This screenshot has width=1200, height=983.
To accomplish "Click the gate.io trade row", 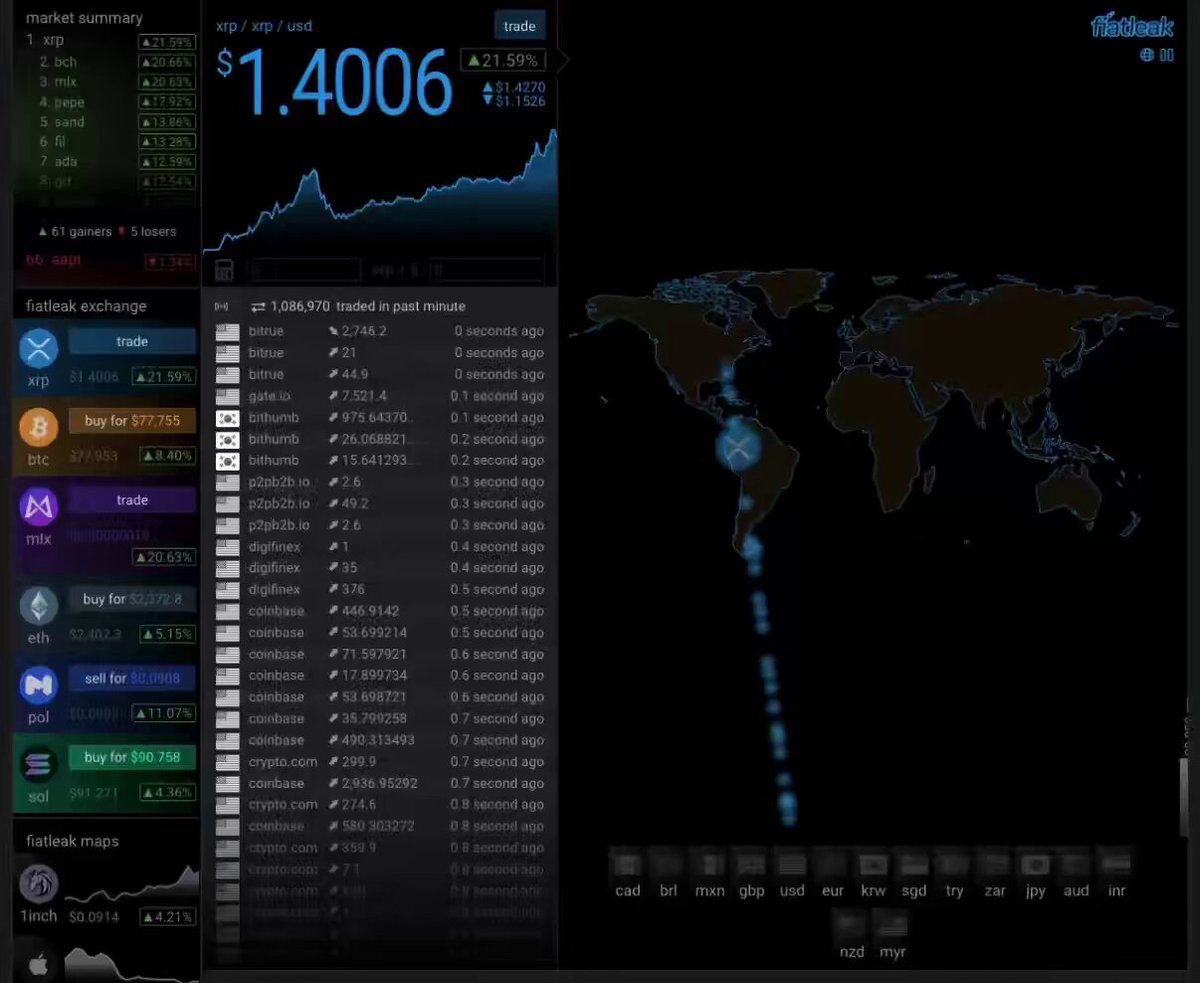I will (x=380, y=396).
